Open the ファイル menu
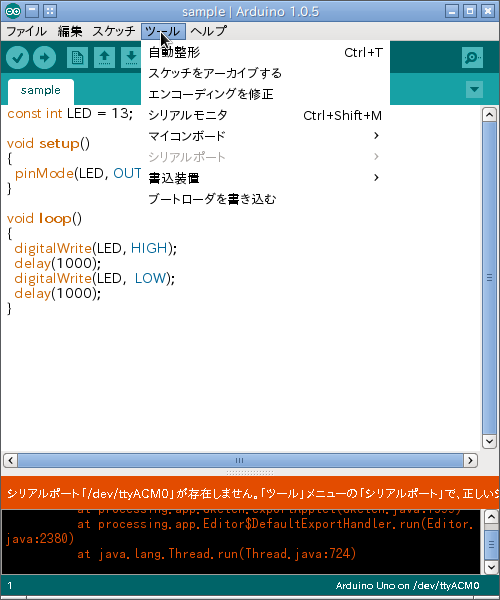The height and width of the screenshot is (600, 500). click(26, 31)
